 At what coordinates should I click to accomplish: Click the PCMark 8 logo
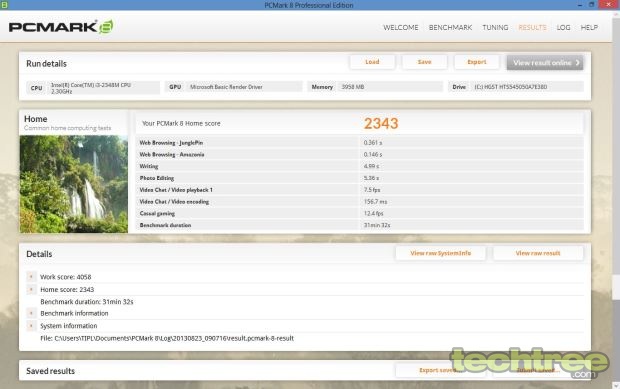pyautogui.click(x=61, y=27)
